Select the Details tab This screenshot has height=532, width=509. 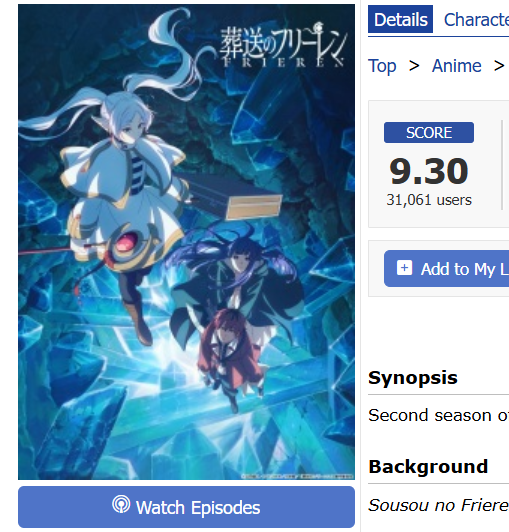point(400,19)
